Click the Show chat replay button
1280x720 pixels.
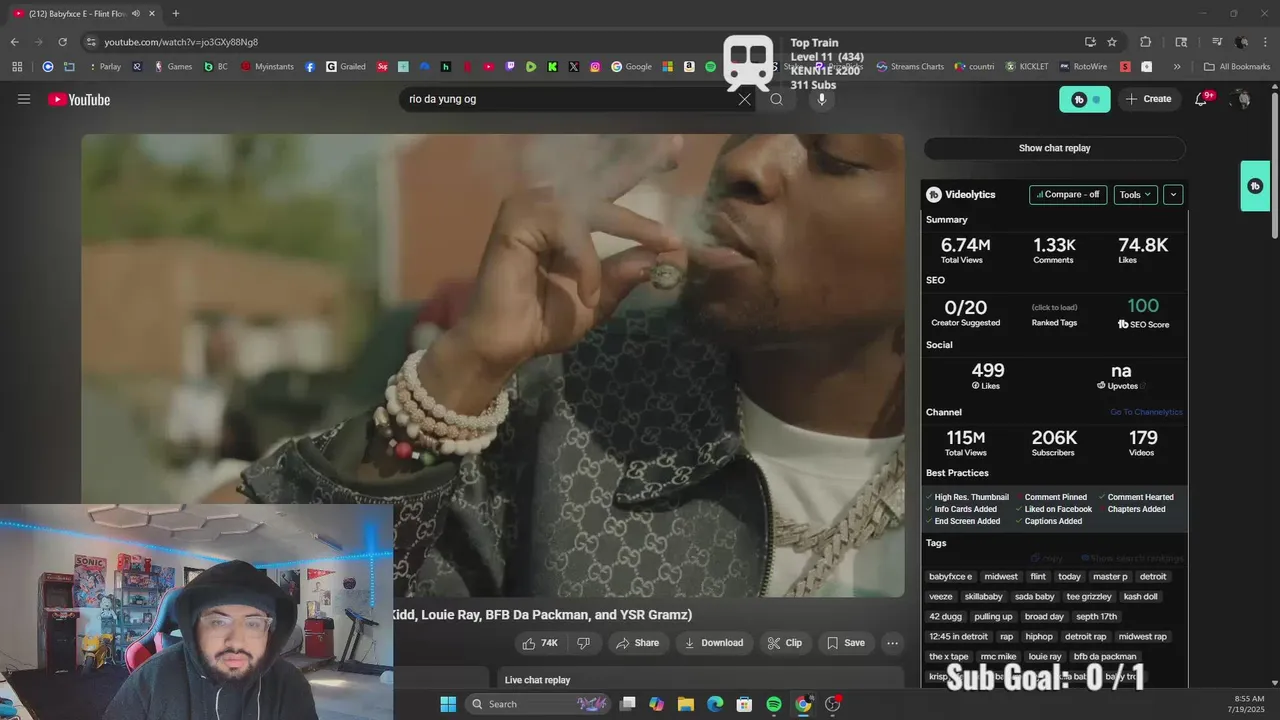coord(1054,148)
